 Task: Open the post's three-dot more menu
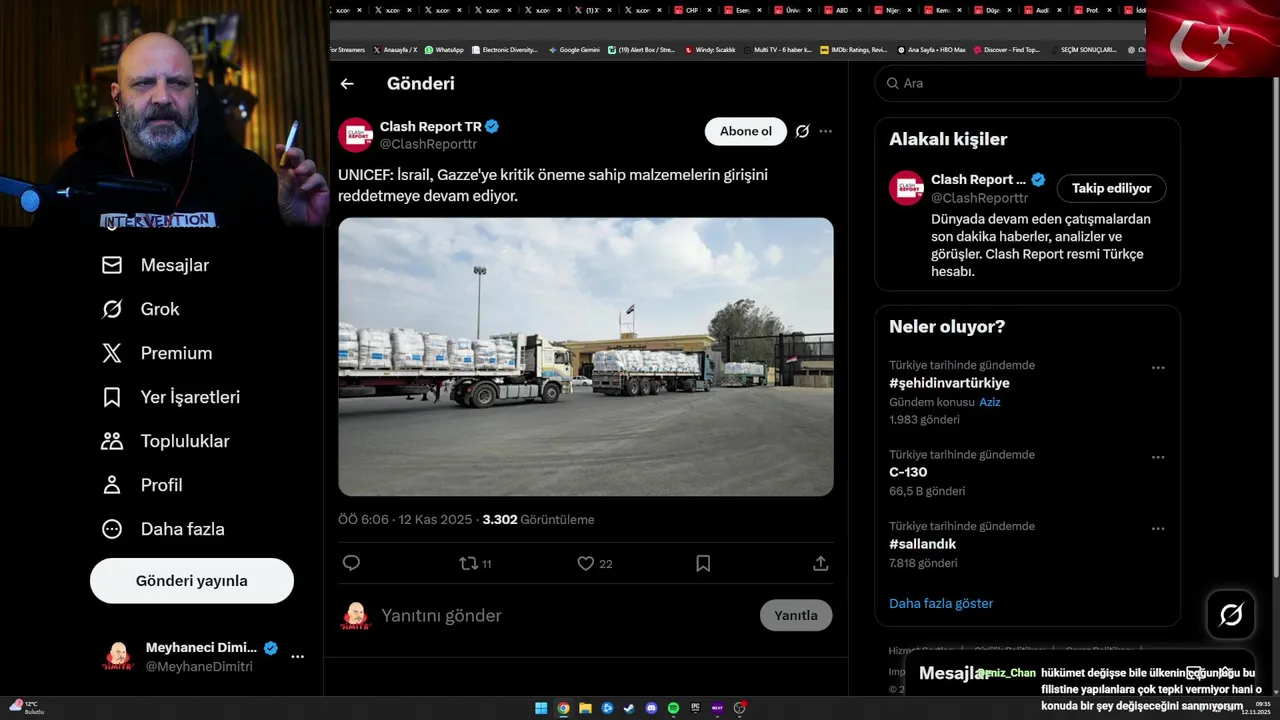[x=825, y=131]
